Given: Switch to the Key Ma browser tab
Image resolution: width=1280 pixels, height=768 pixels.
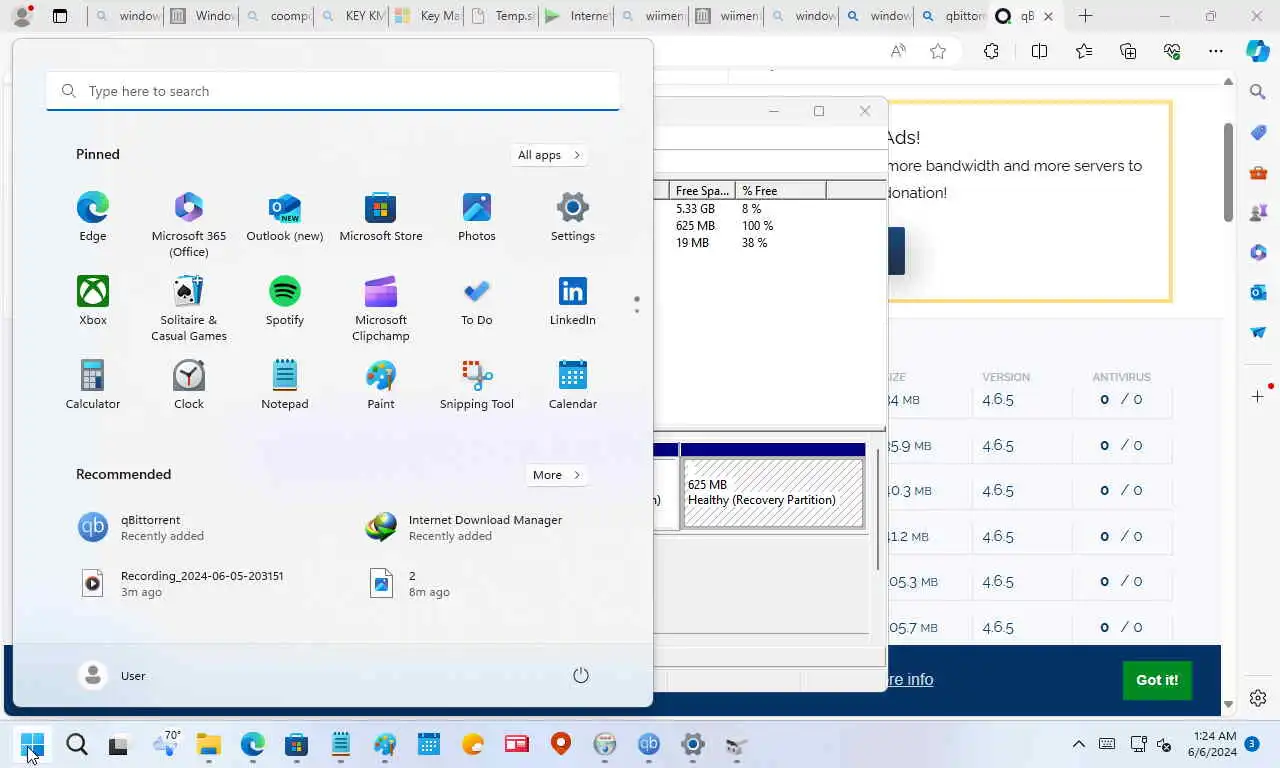Looking at the screenshot, I should [x=426, y=16].
